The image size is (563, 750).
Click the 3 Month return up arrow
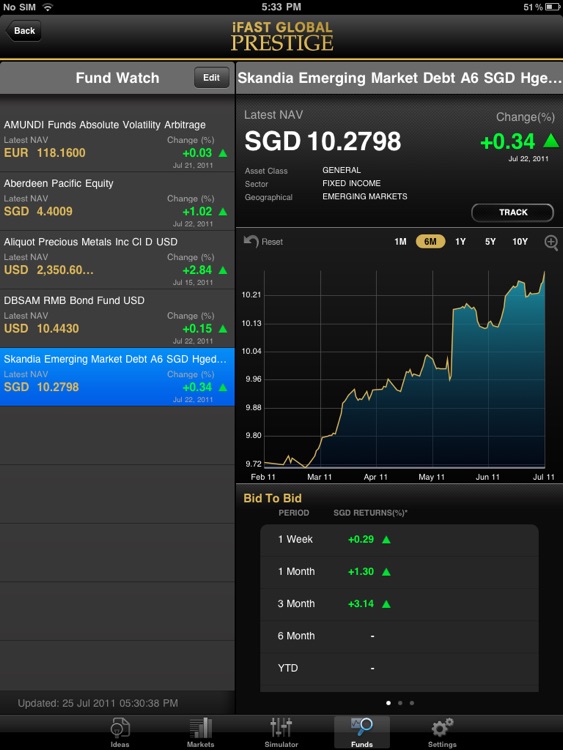[386, 604]
